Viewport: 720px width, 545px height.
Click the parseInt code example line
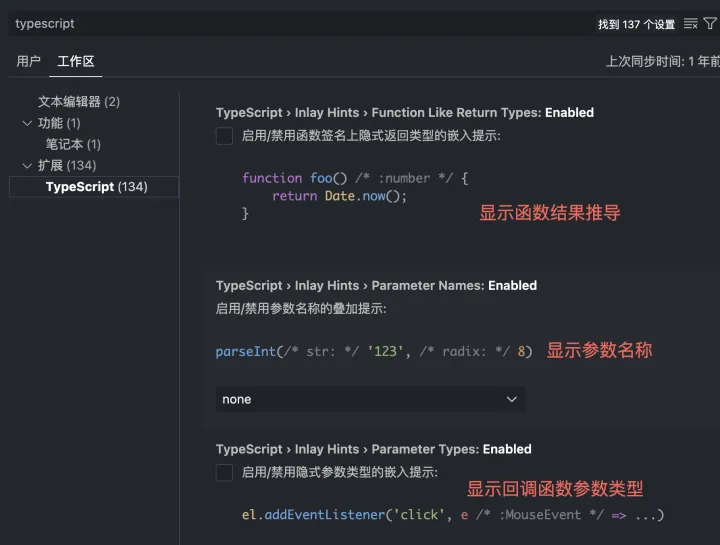tap(374, 352)
